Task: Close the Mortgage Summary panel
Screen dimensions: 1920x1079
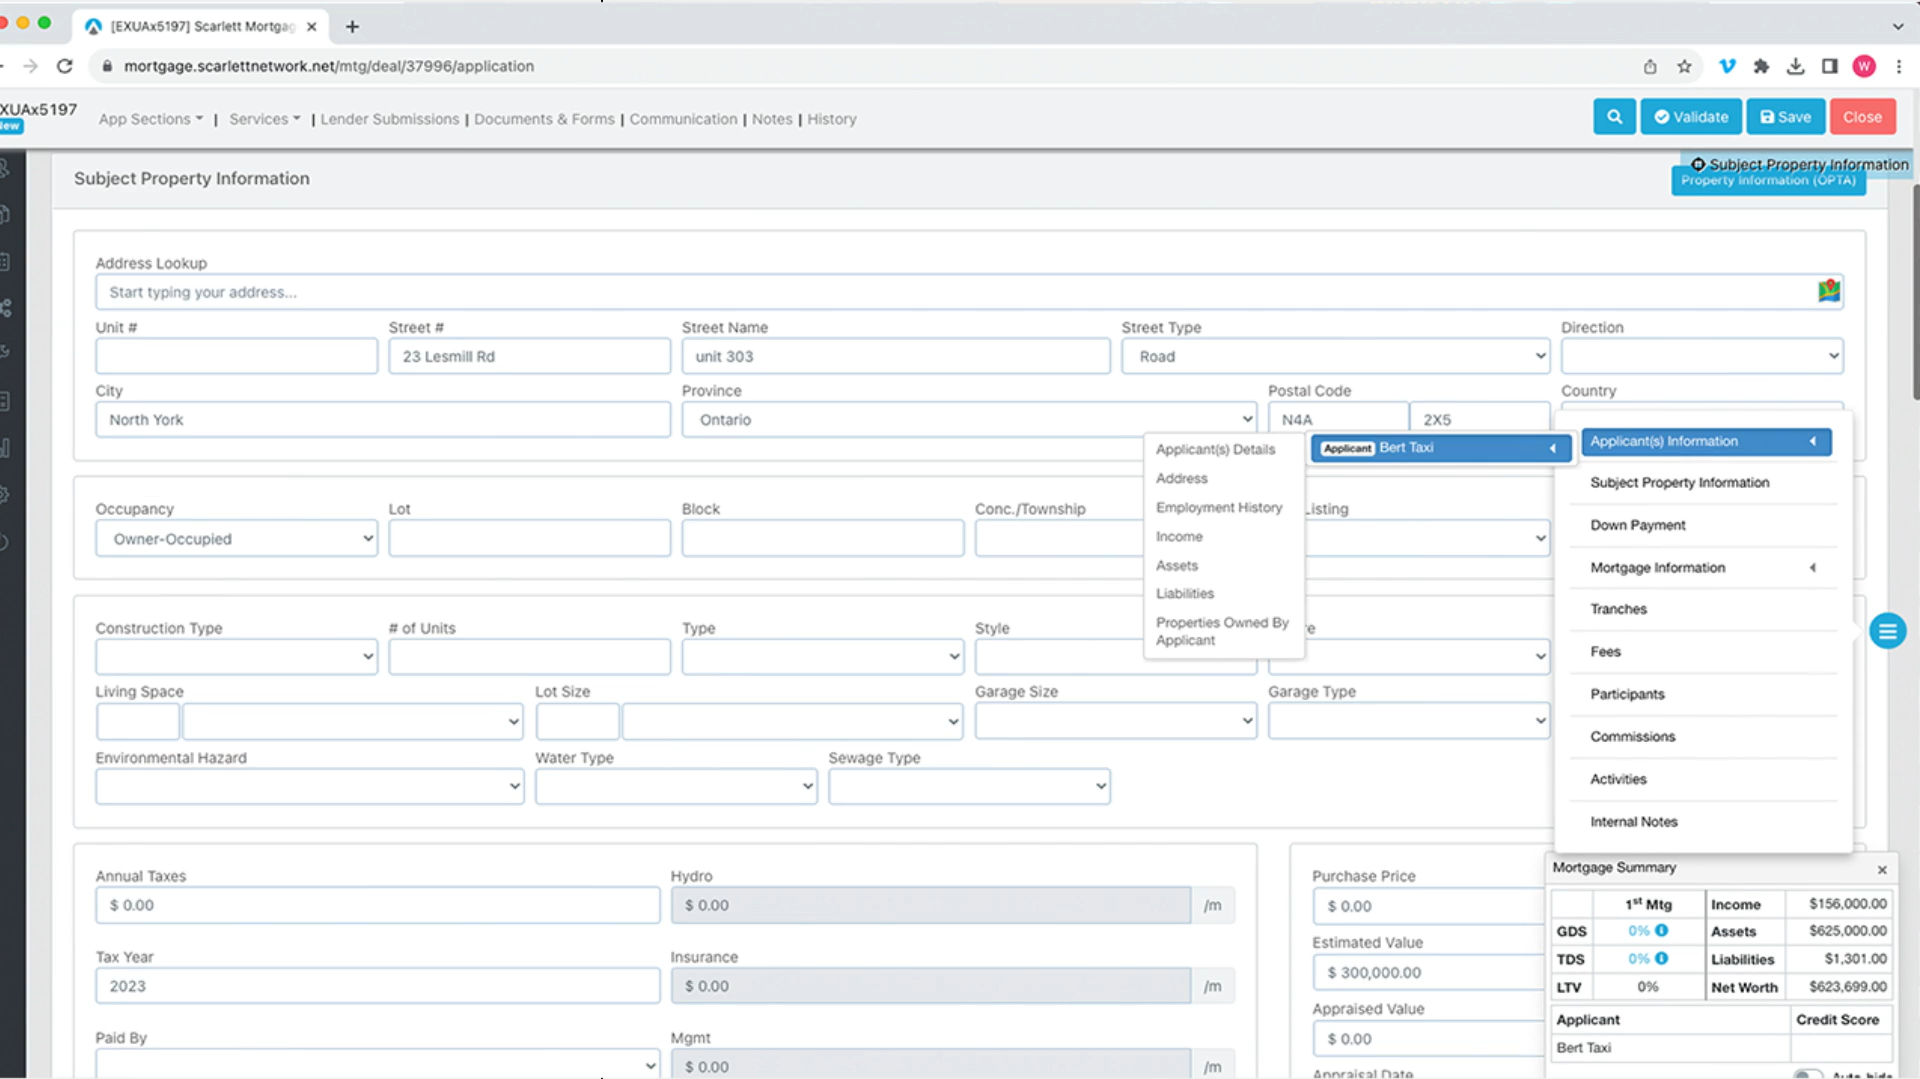Action: (x=1881, y=870)
